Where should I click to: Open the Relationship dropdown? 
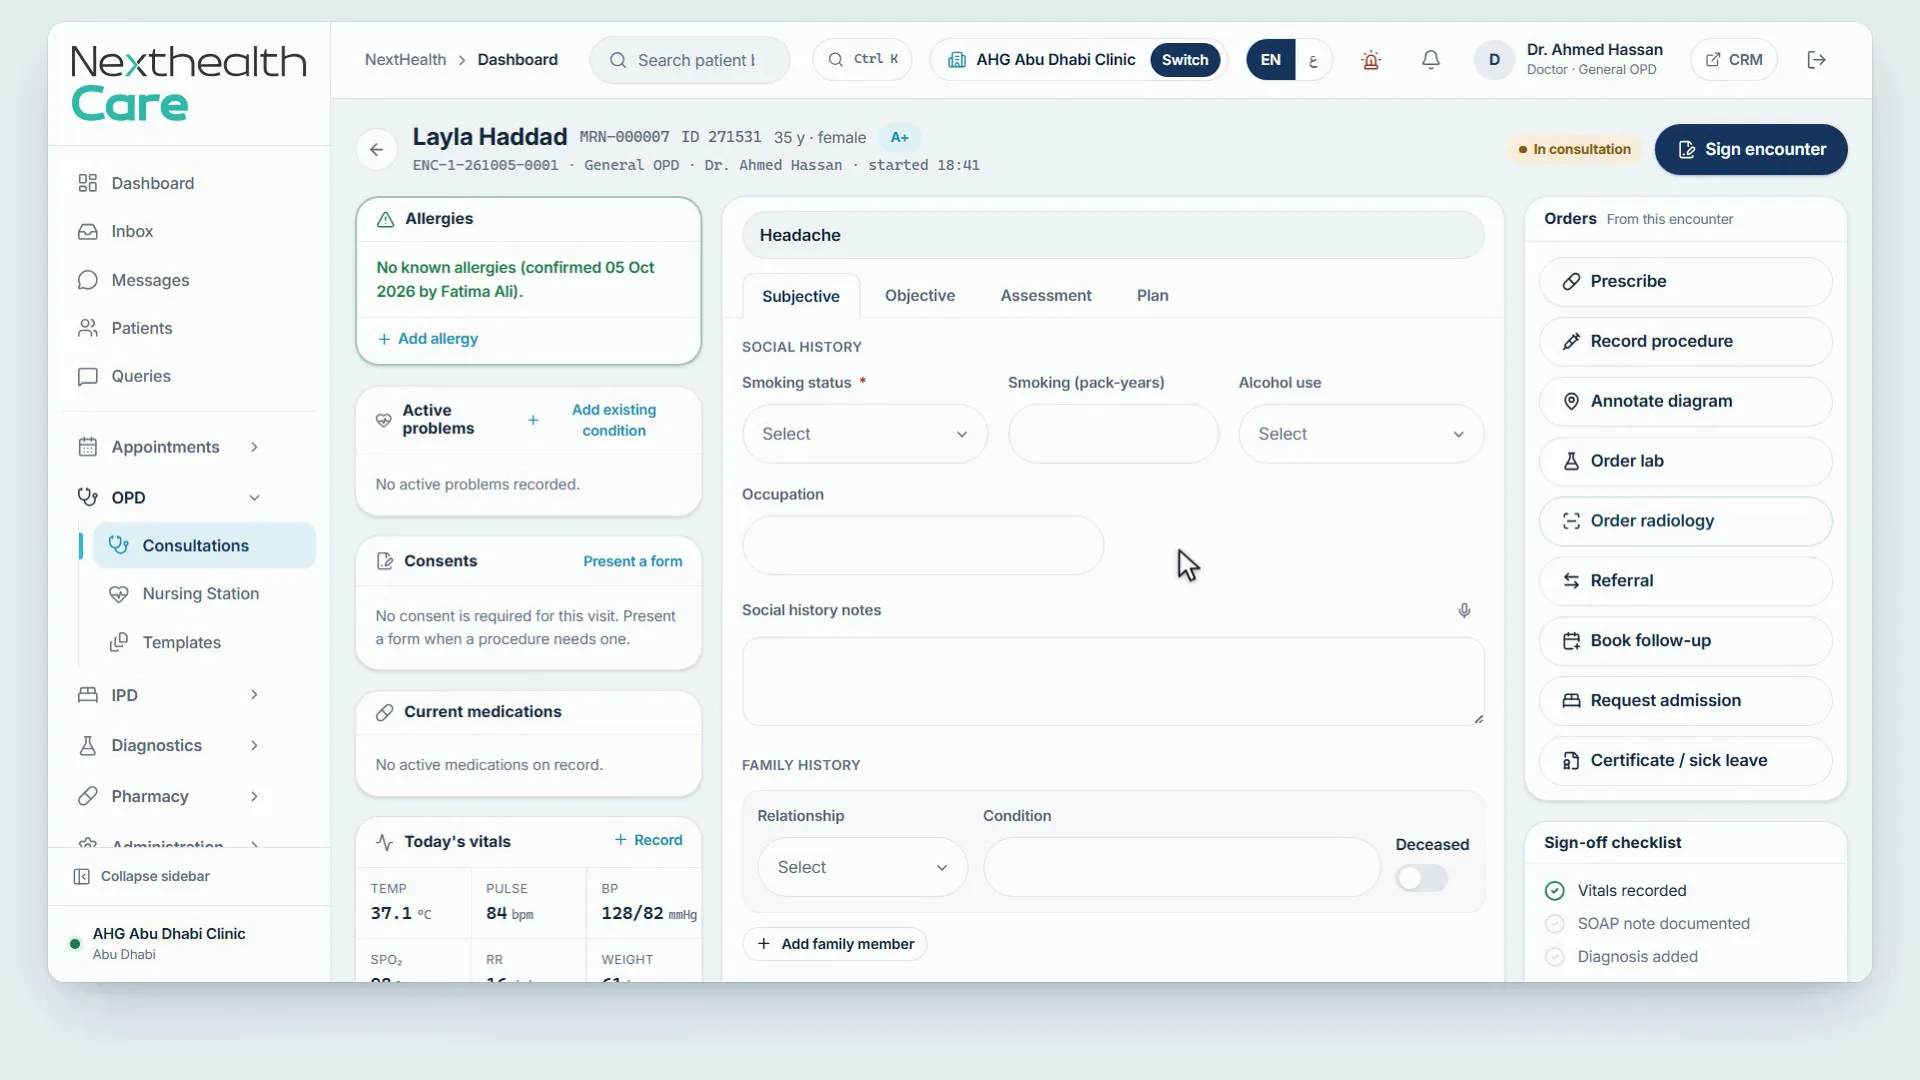coord(862,867)
